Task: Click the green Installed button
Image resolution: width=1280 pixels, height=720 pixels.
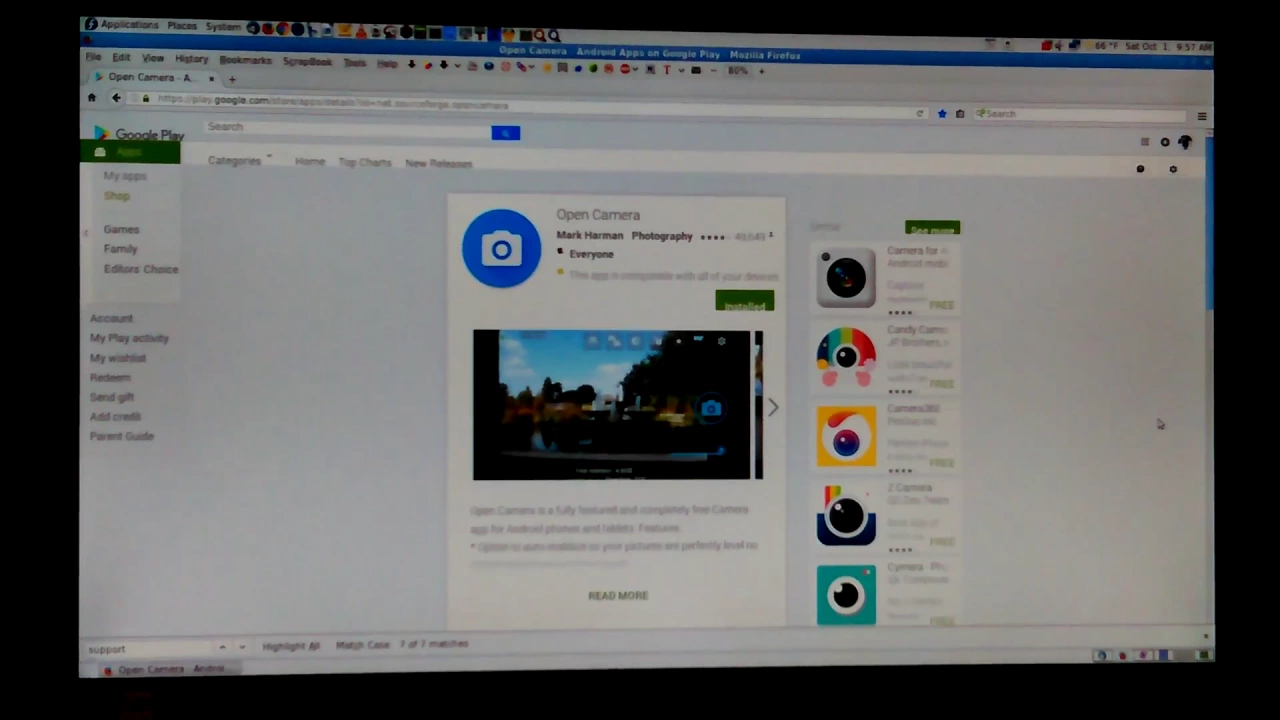Action: (745, 301)
